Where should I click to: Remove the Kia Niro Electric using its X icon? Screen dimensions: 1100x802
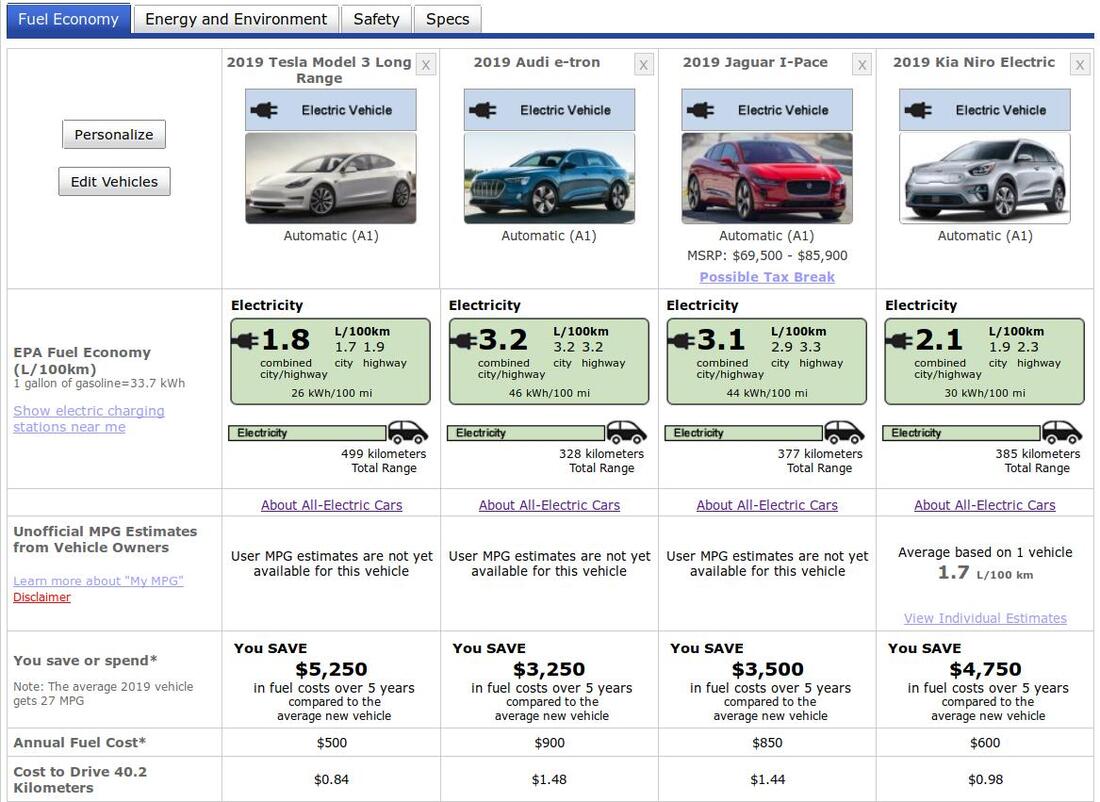point(1079,65)
